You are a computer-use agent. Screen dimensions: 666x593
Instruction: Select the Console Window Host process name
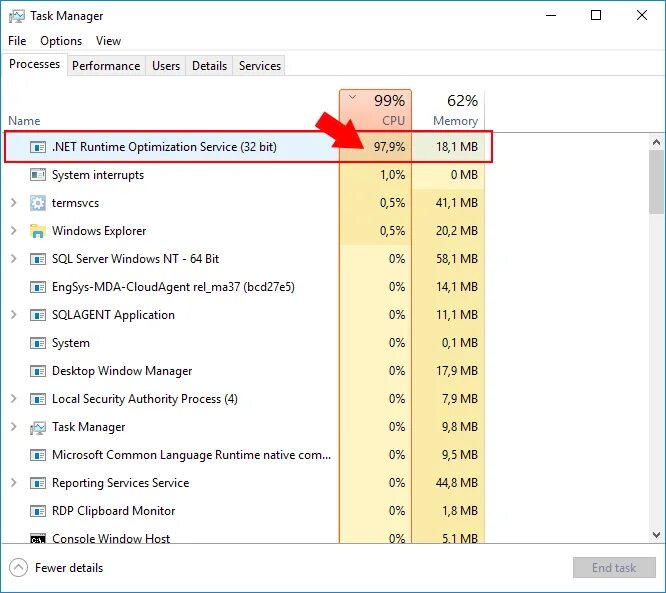coord(111,538)
